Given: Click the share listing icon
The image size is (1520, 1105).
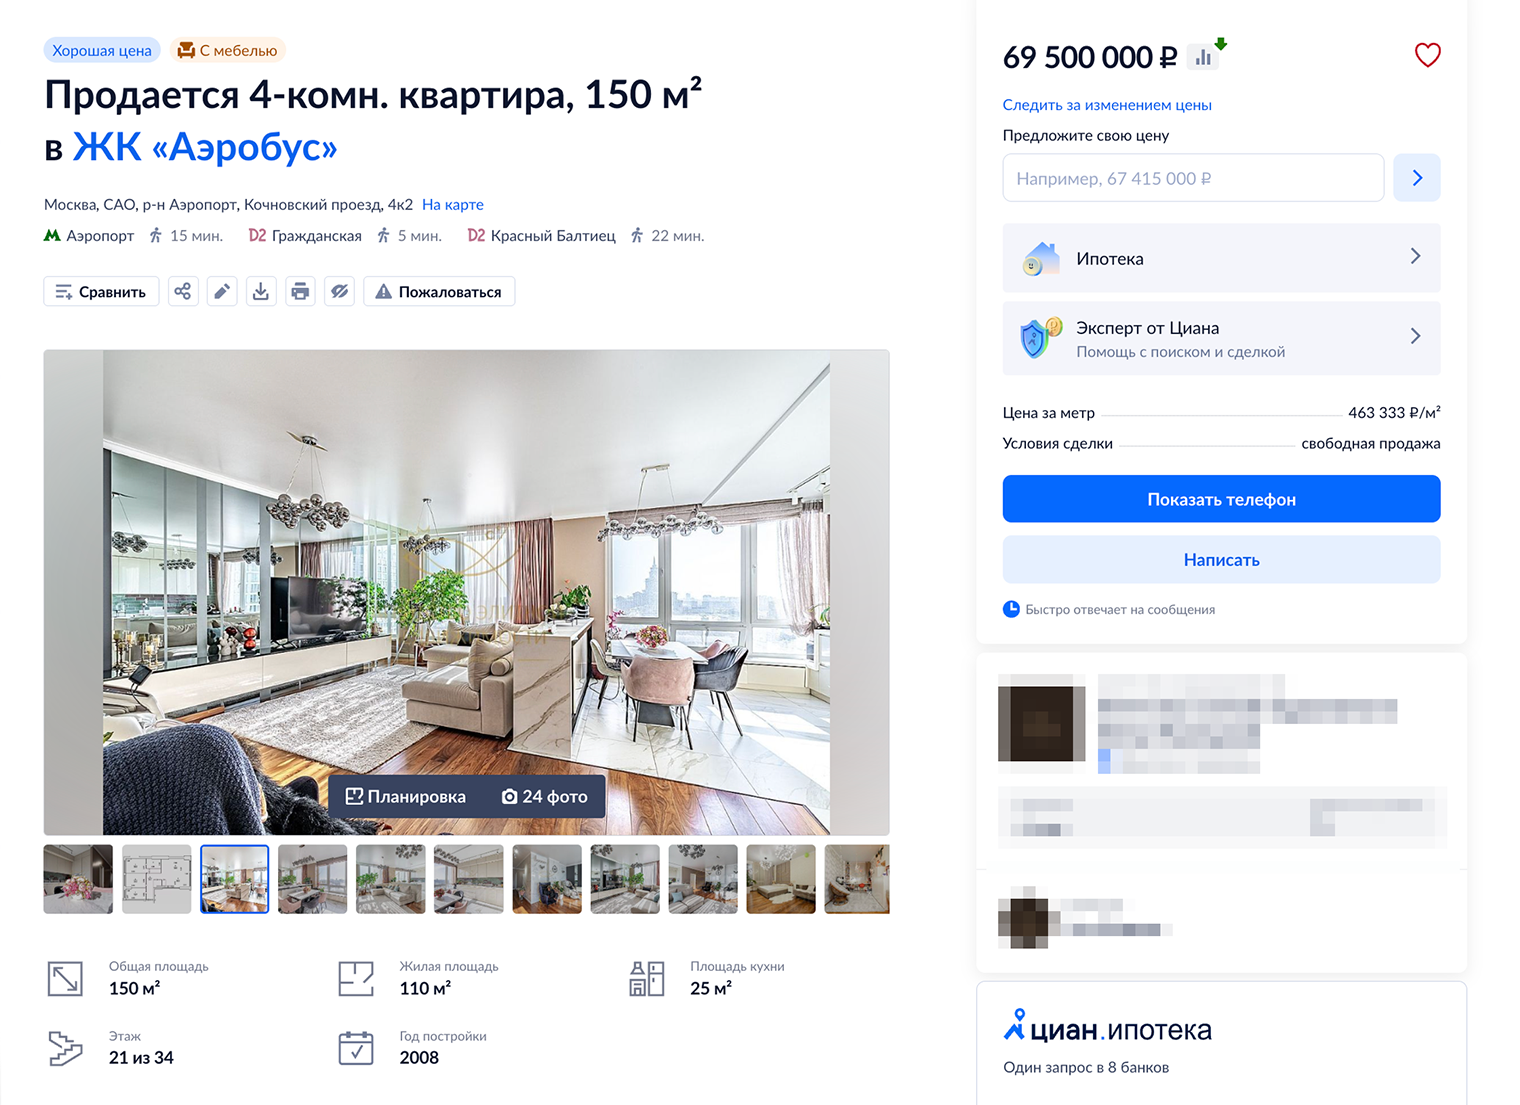Looking at the screenshot, I should (183, 291).
